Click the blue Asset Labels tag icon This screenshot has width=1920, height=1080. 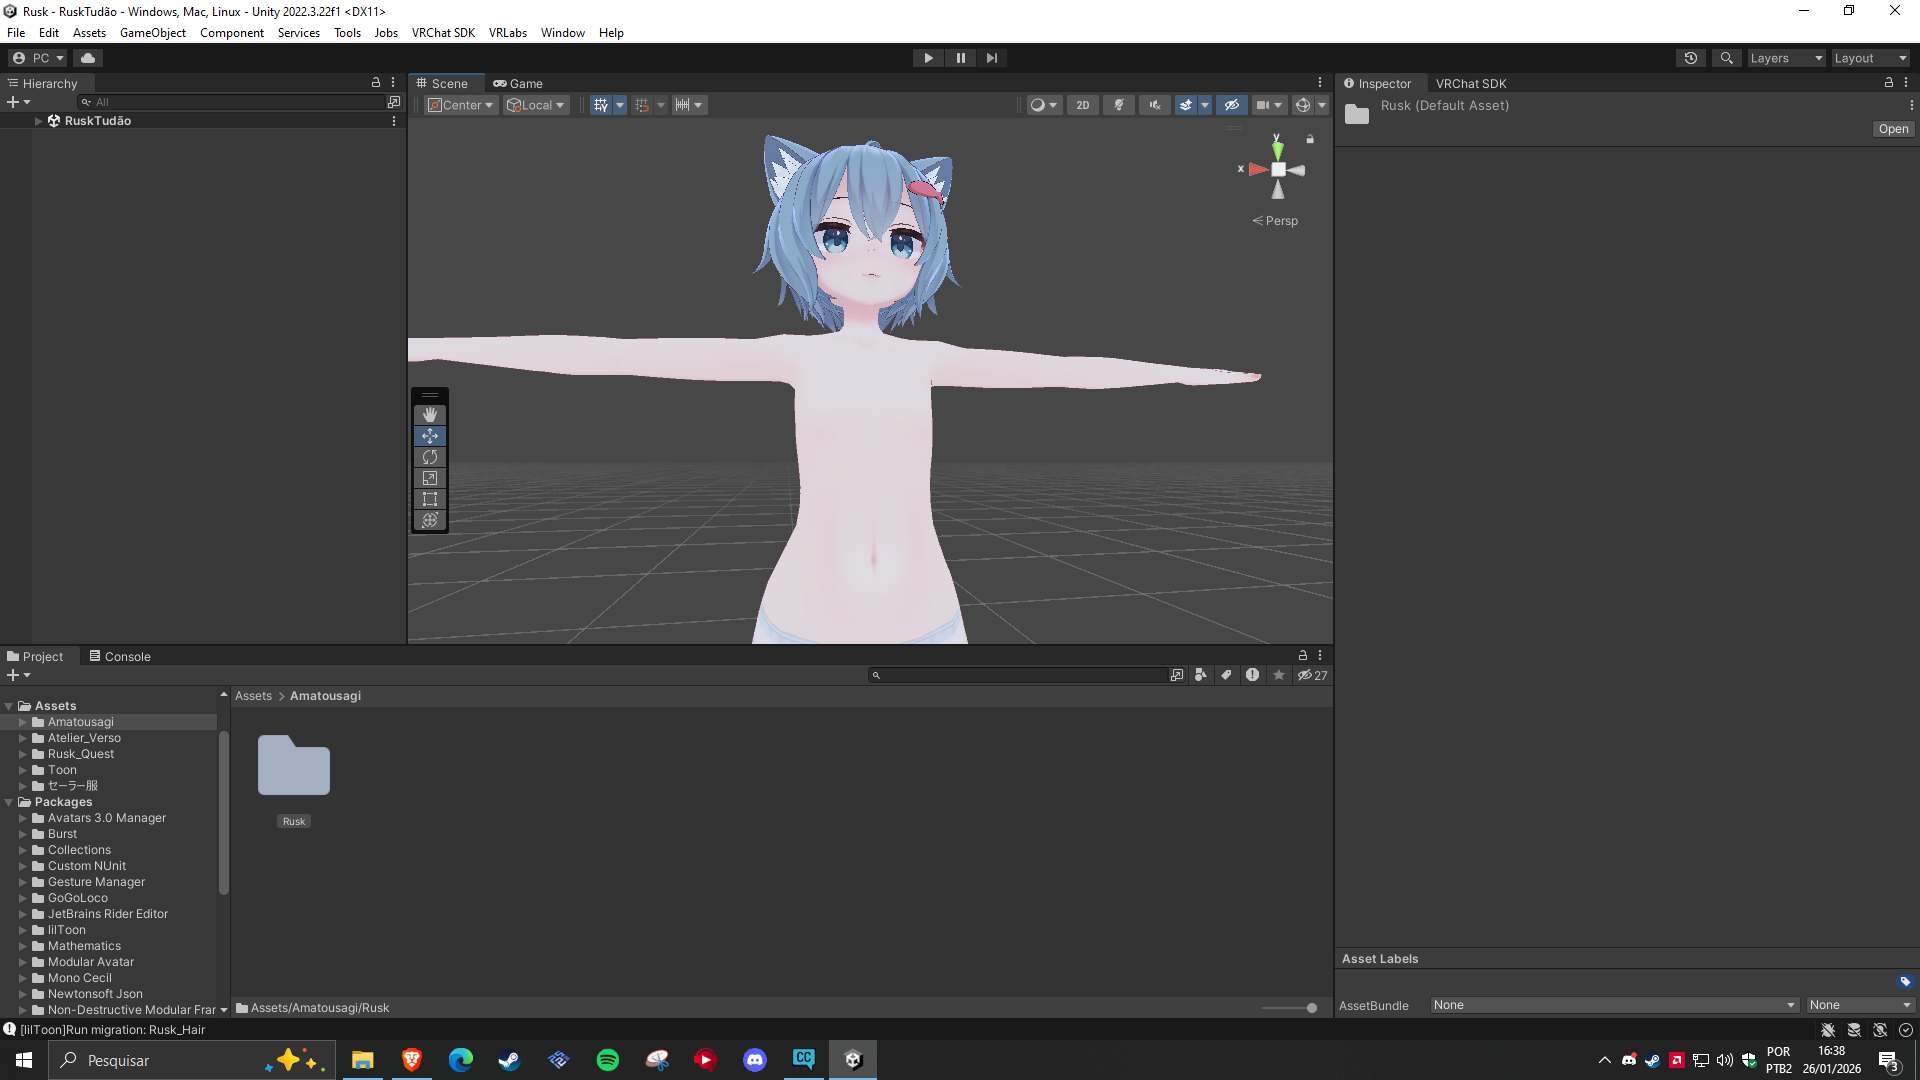point(1905,982)
